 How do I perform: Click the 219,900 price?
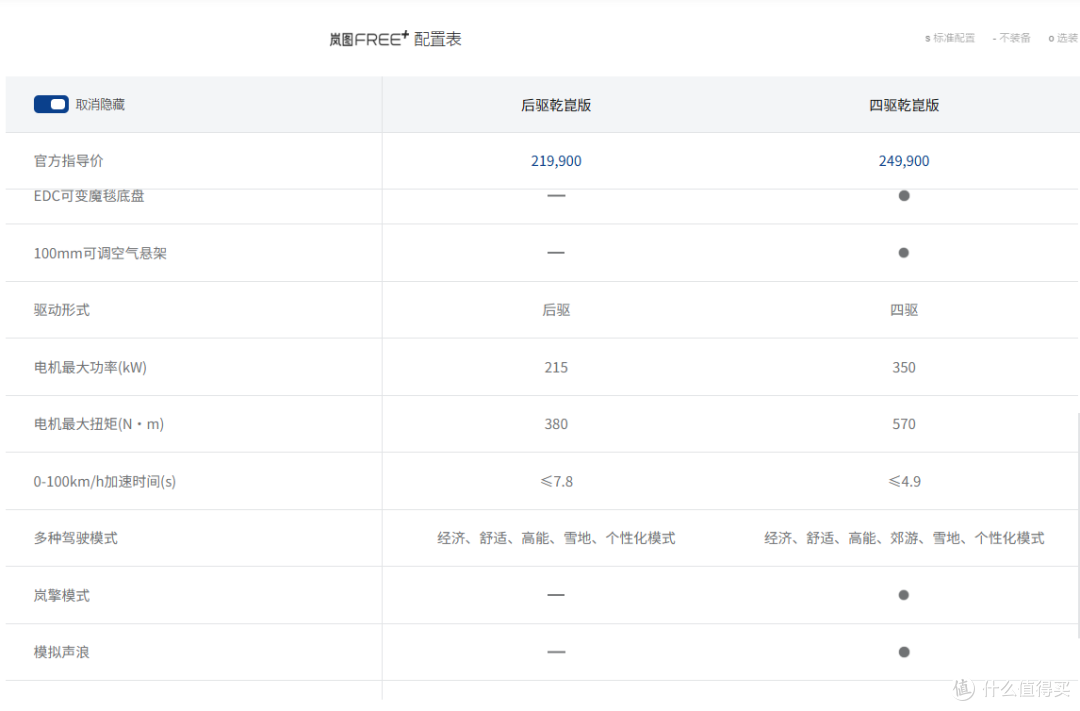(x=556, y=161)
